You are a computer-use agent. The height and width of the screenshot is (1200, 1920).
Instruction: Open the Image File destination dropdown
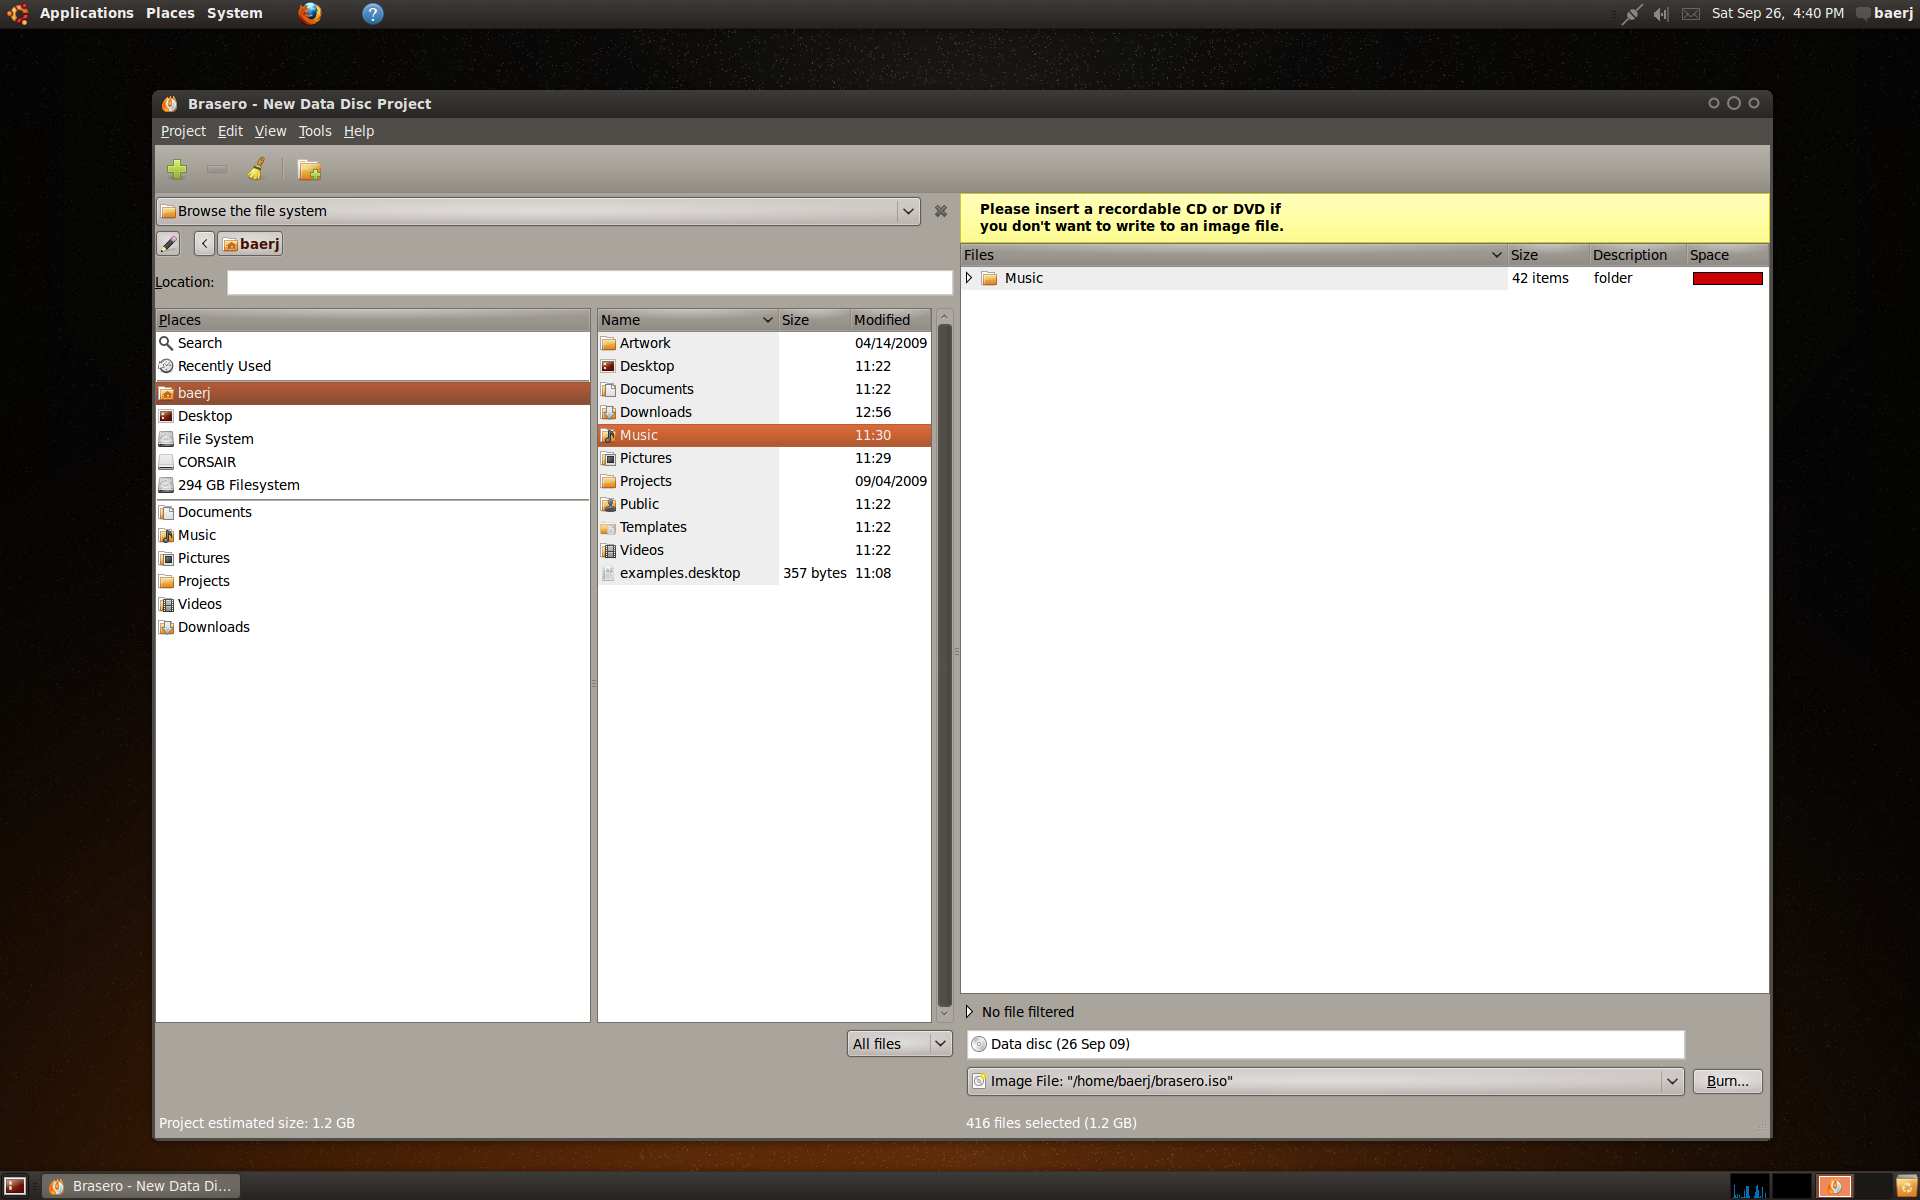coord(1671,1081)
